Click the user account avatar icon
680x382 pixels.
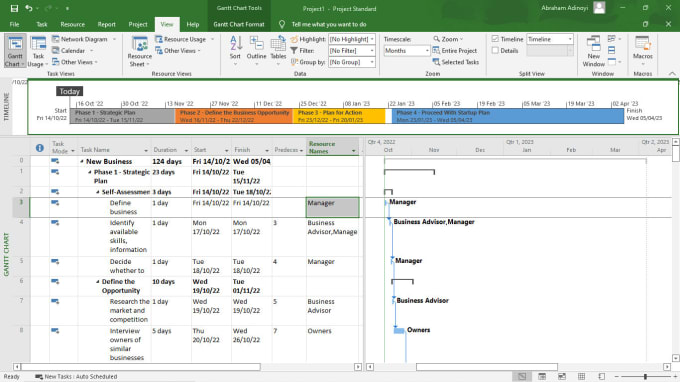coord(599,8)
